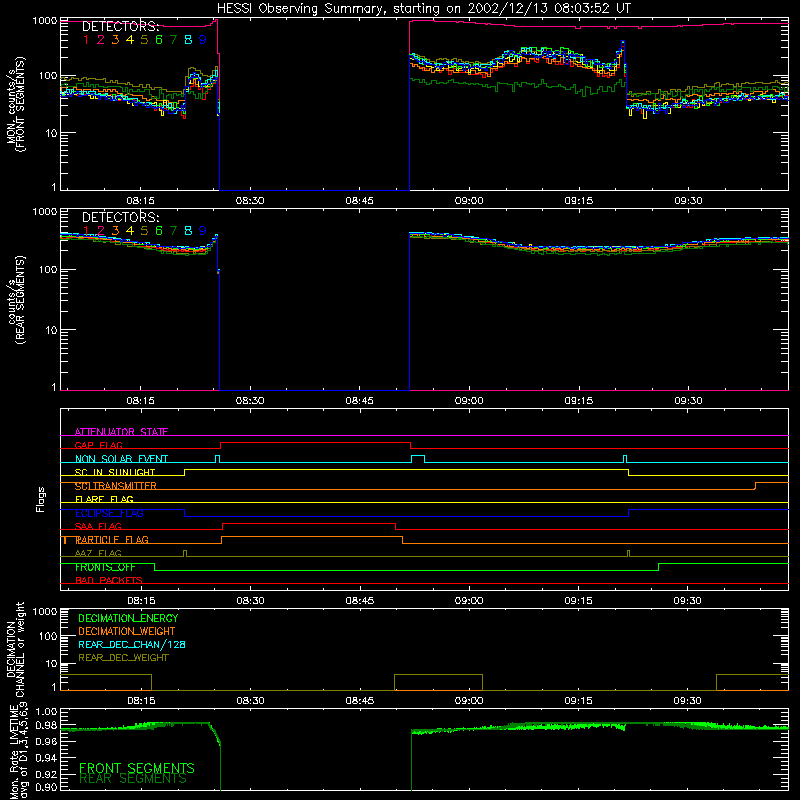Click the SC_IN_SUNLIGHT flag label

pos(115,472)
